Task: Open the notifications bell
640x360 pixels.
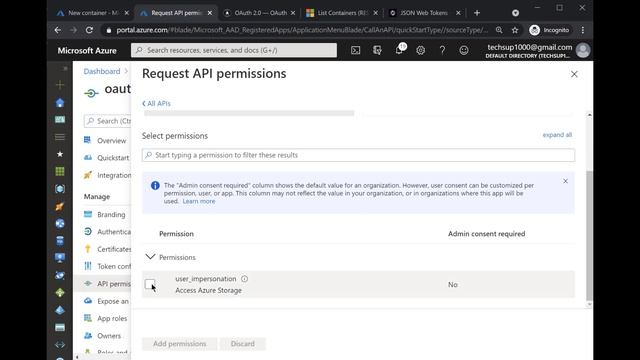Action: [399, 50]
